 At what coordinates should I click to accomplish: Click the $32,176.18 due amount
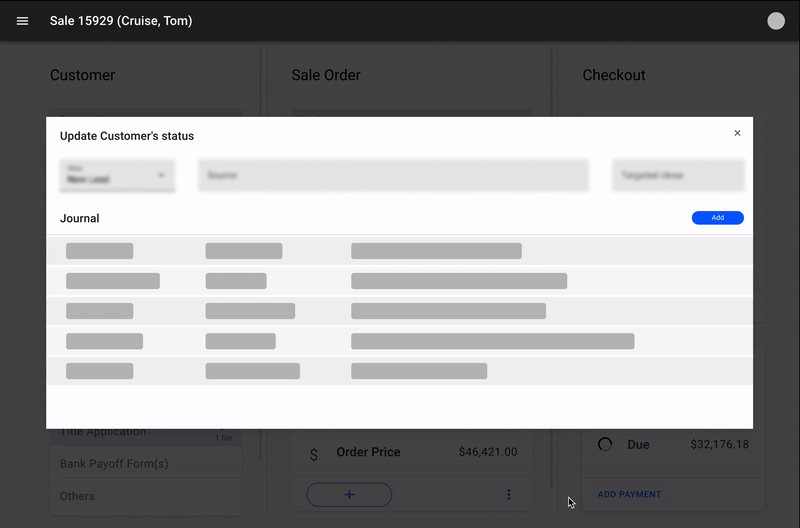point(719,444)
